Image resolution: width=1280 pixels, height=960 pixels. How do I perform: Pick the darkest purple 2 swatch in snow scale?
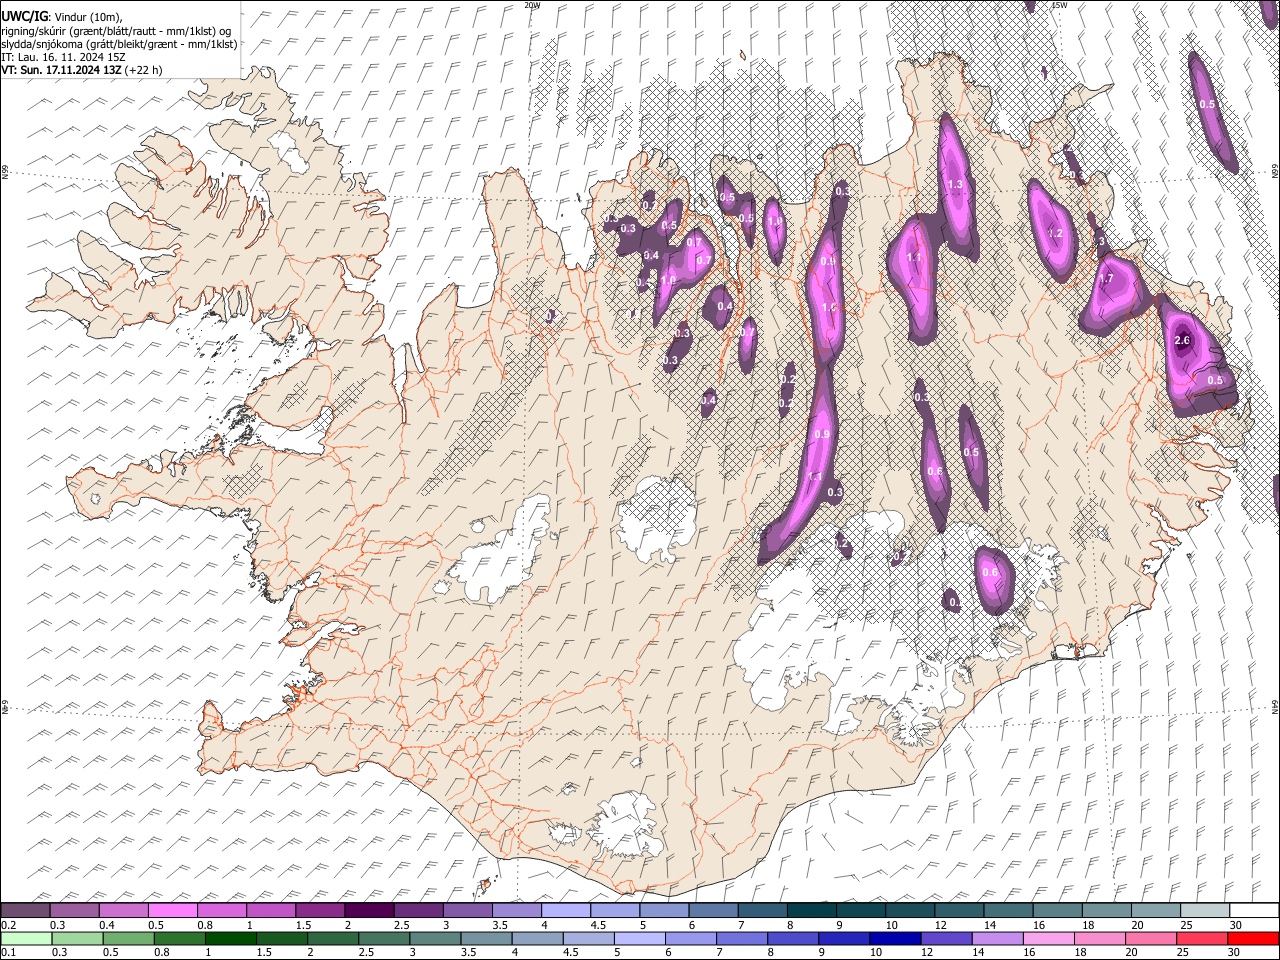(x=369, y=910)
